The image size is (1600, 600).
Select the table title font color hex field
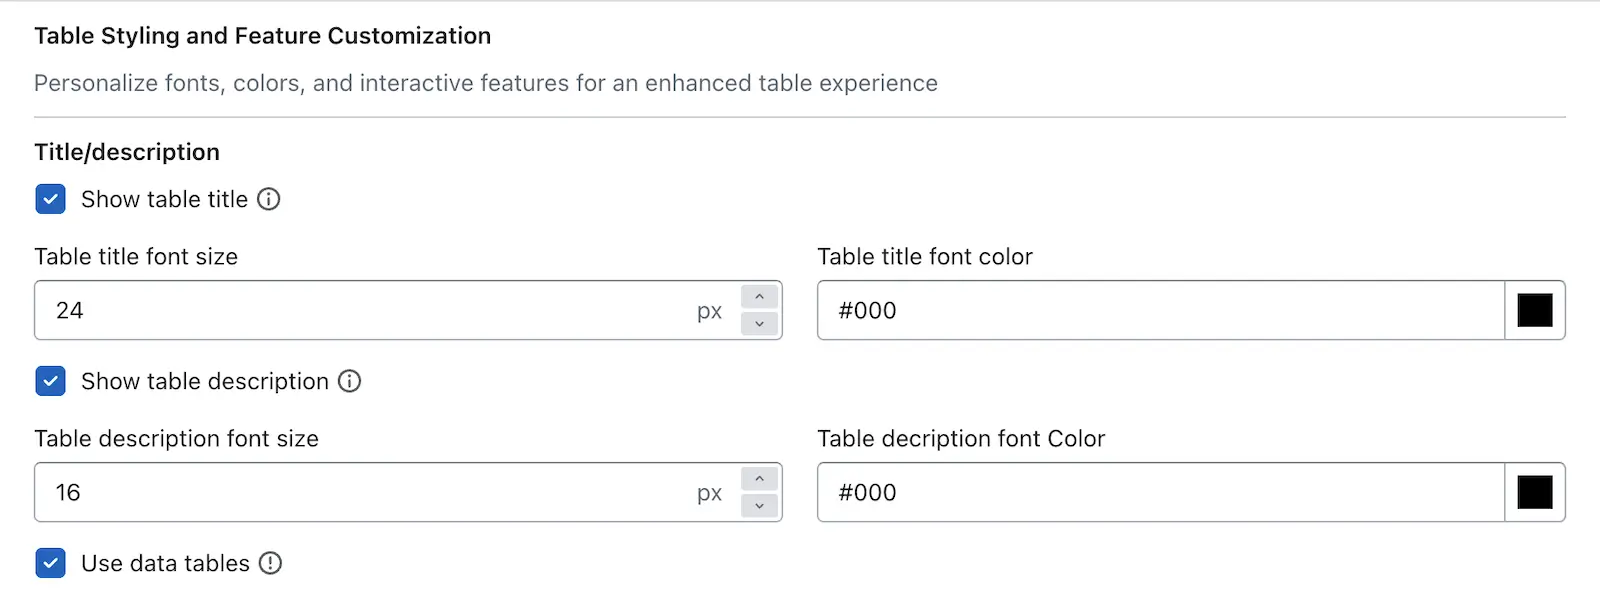pos(1161,310)
